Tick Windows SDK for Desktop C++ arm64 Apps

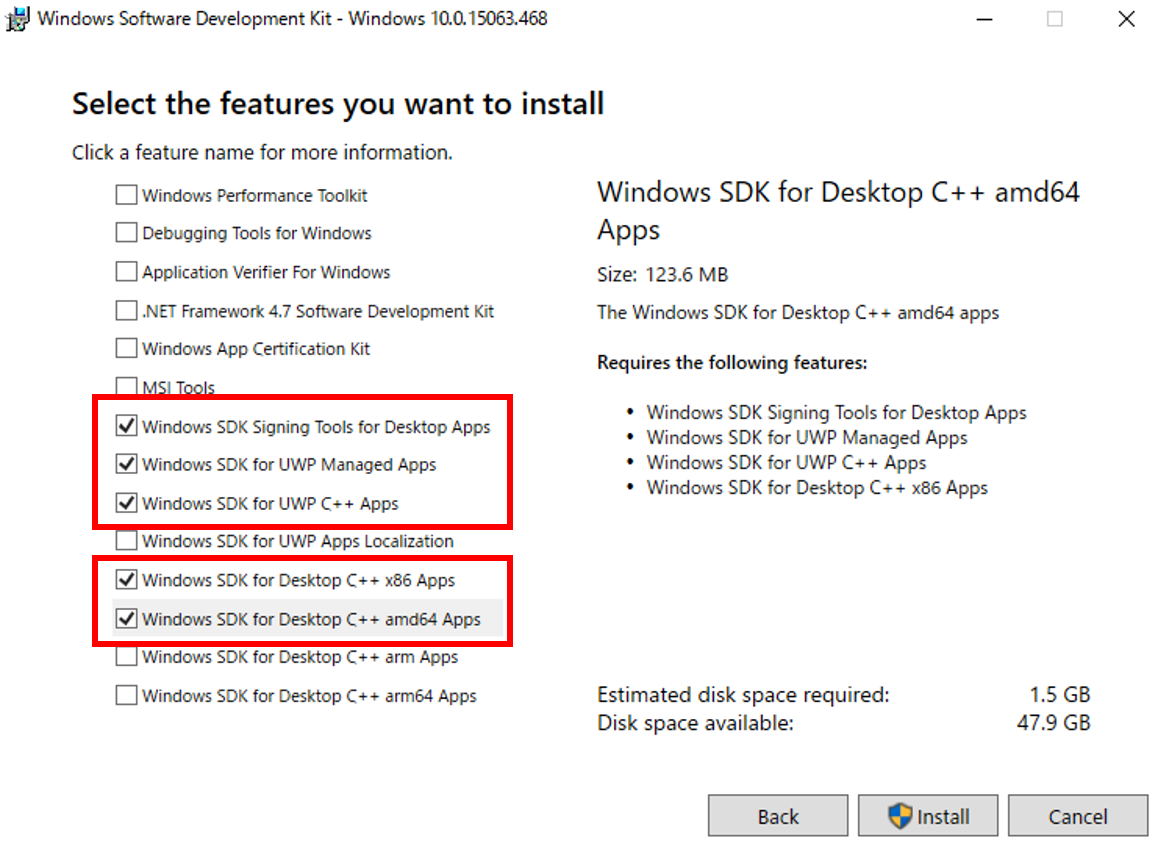(126, 695)
